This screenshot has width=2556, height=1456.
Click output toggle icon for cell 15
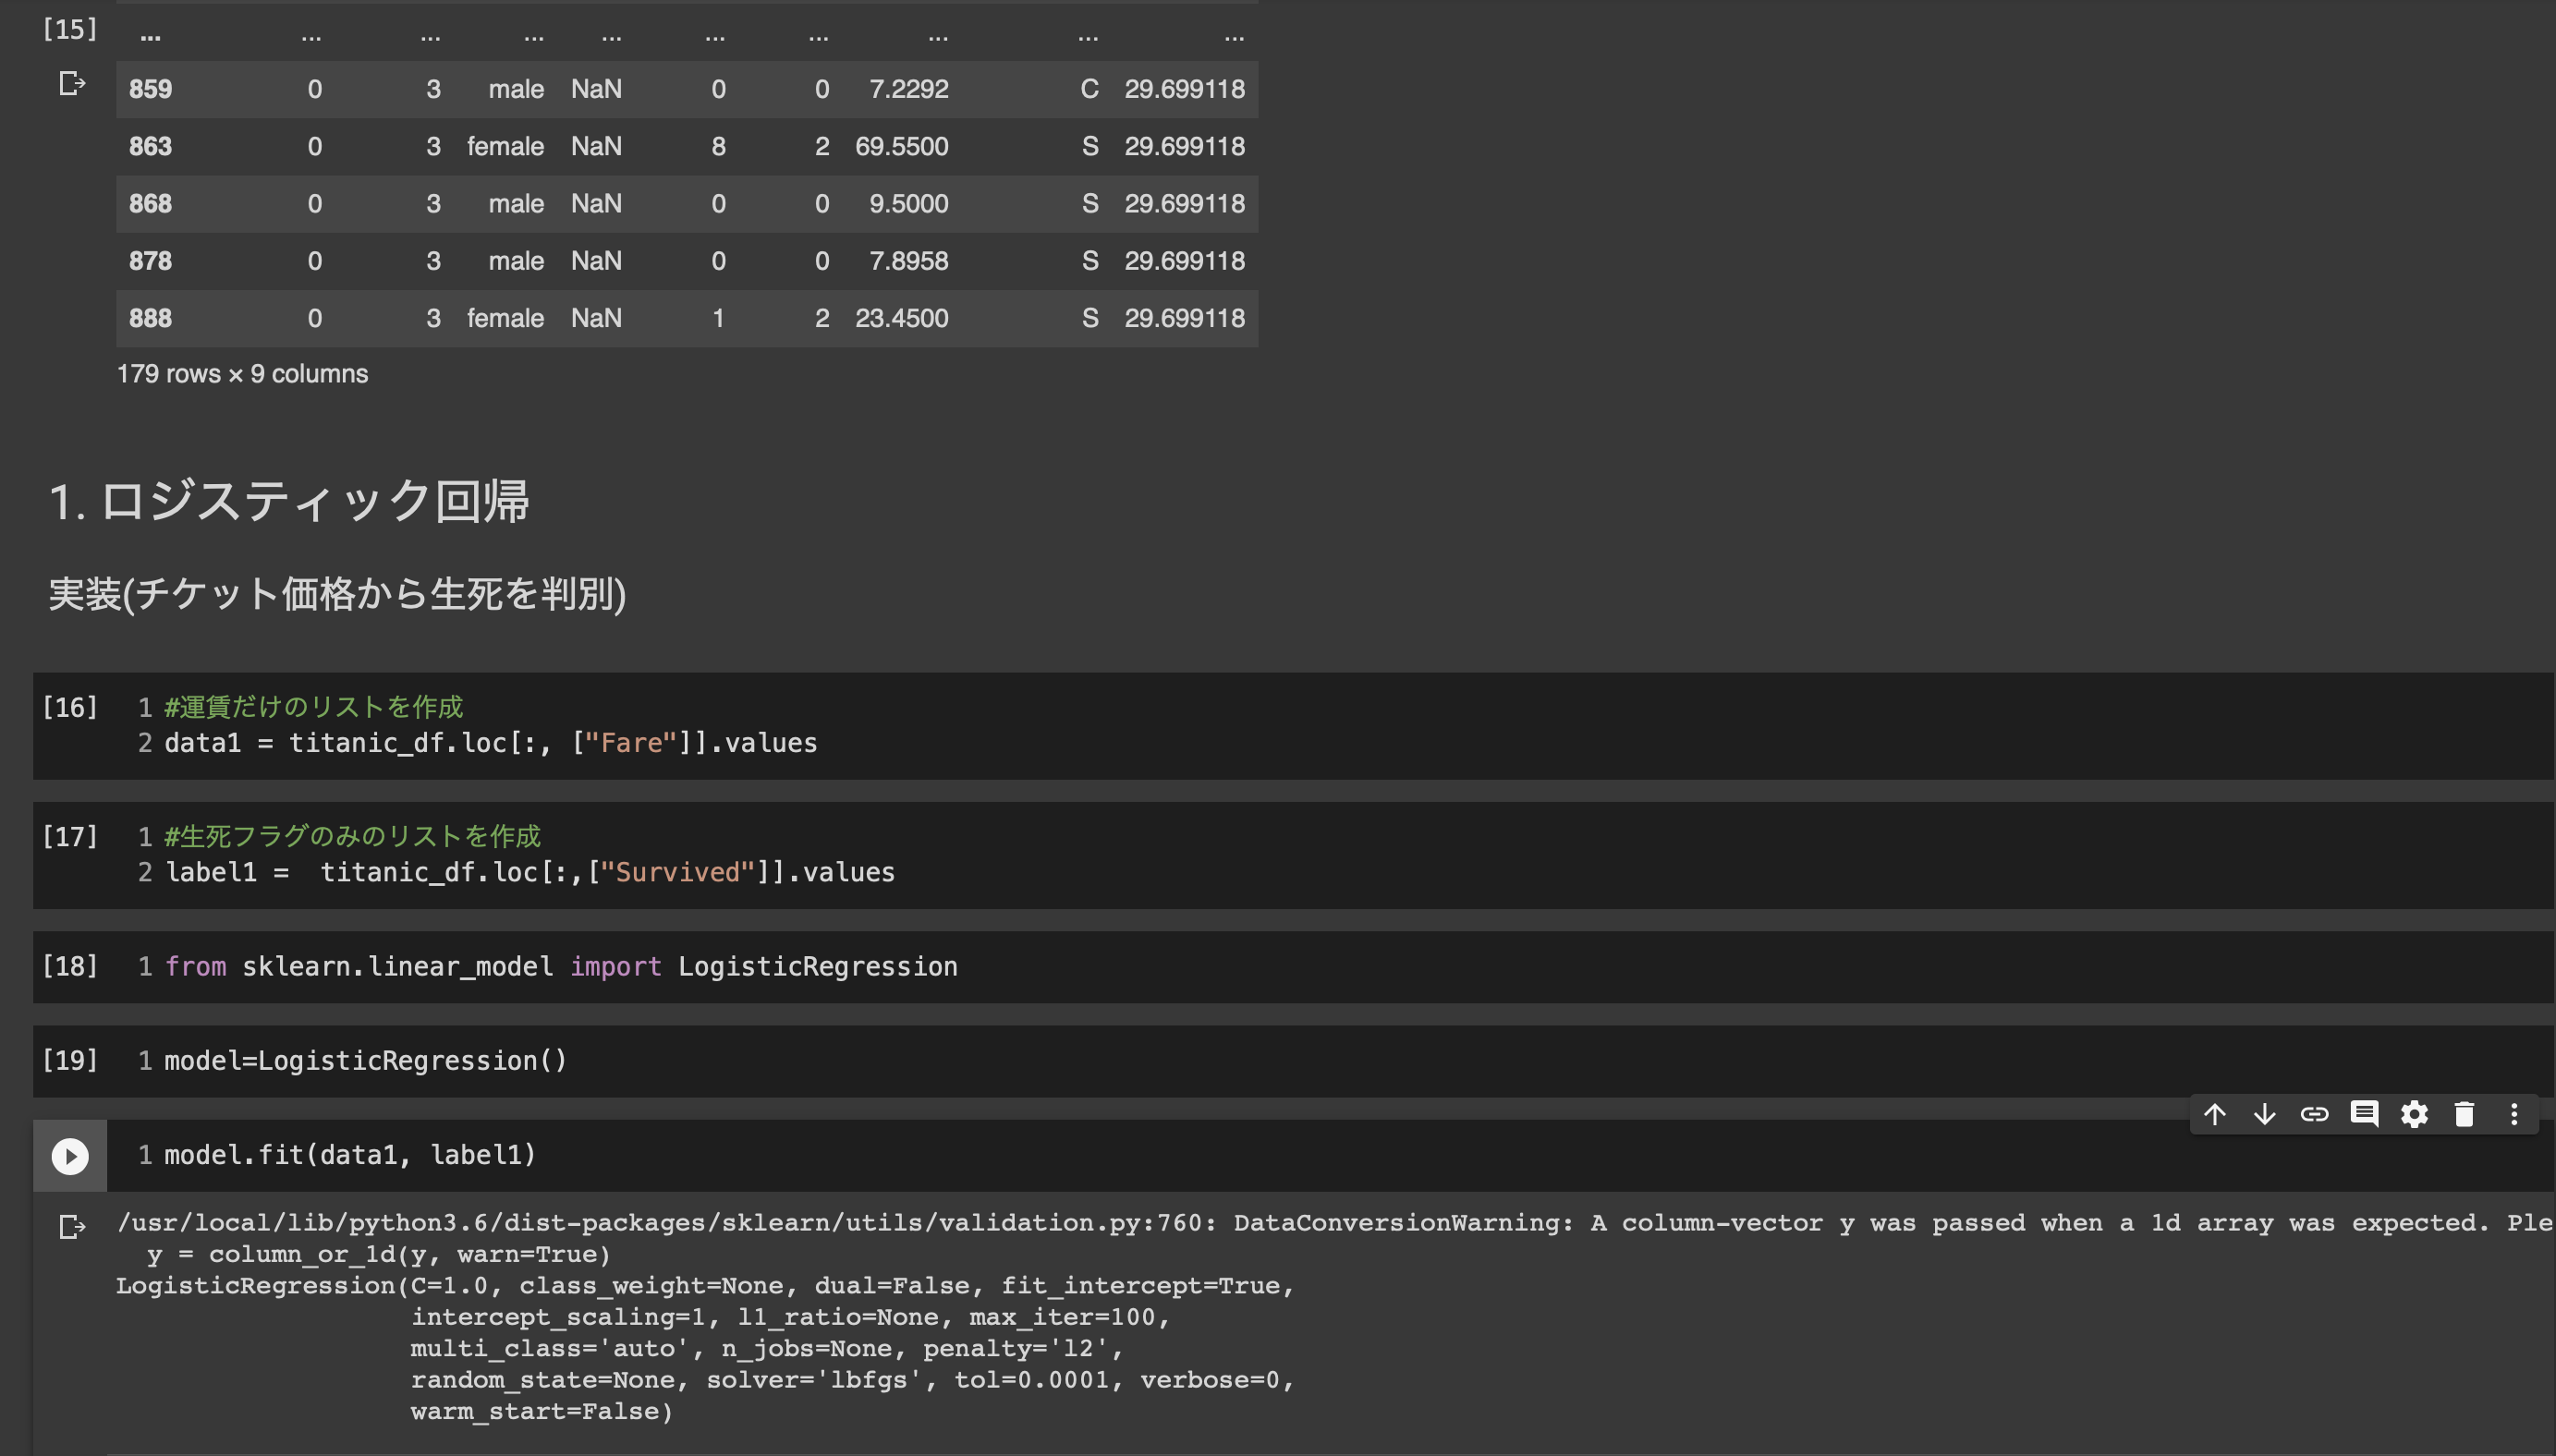71,83
